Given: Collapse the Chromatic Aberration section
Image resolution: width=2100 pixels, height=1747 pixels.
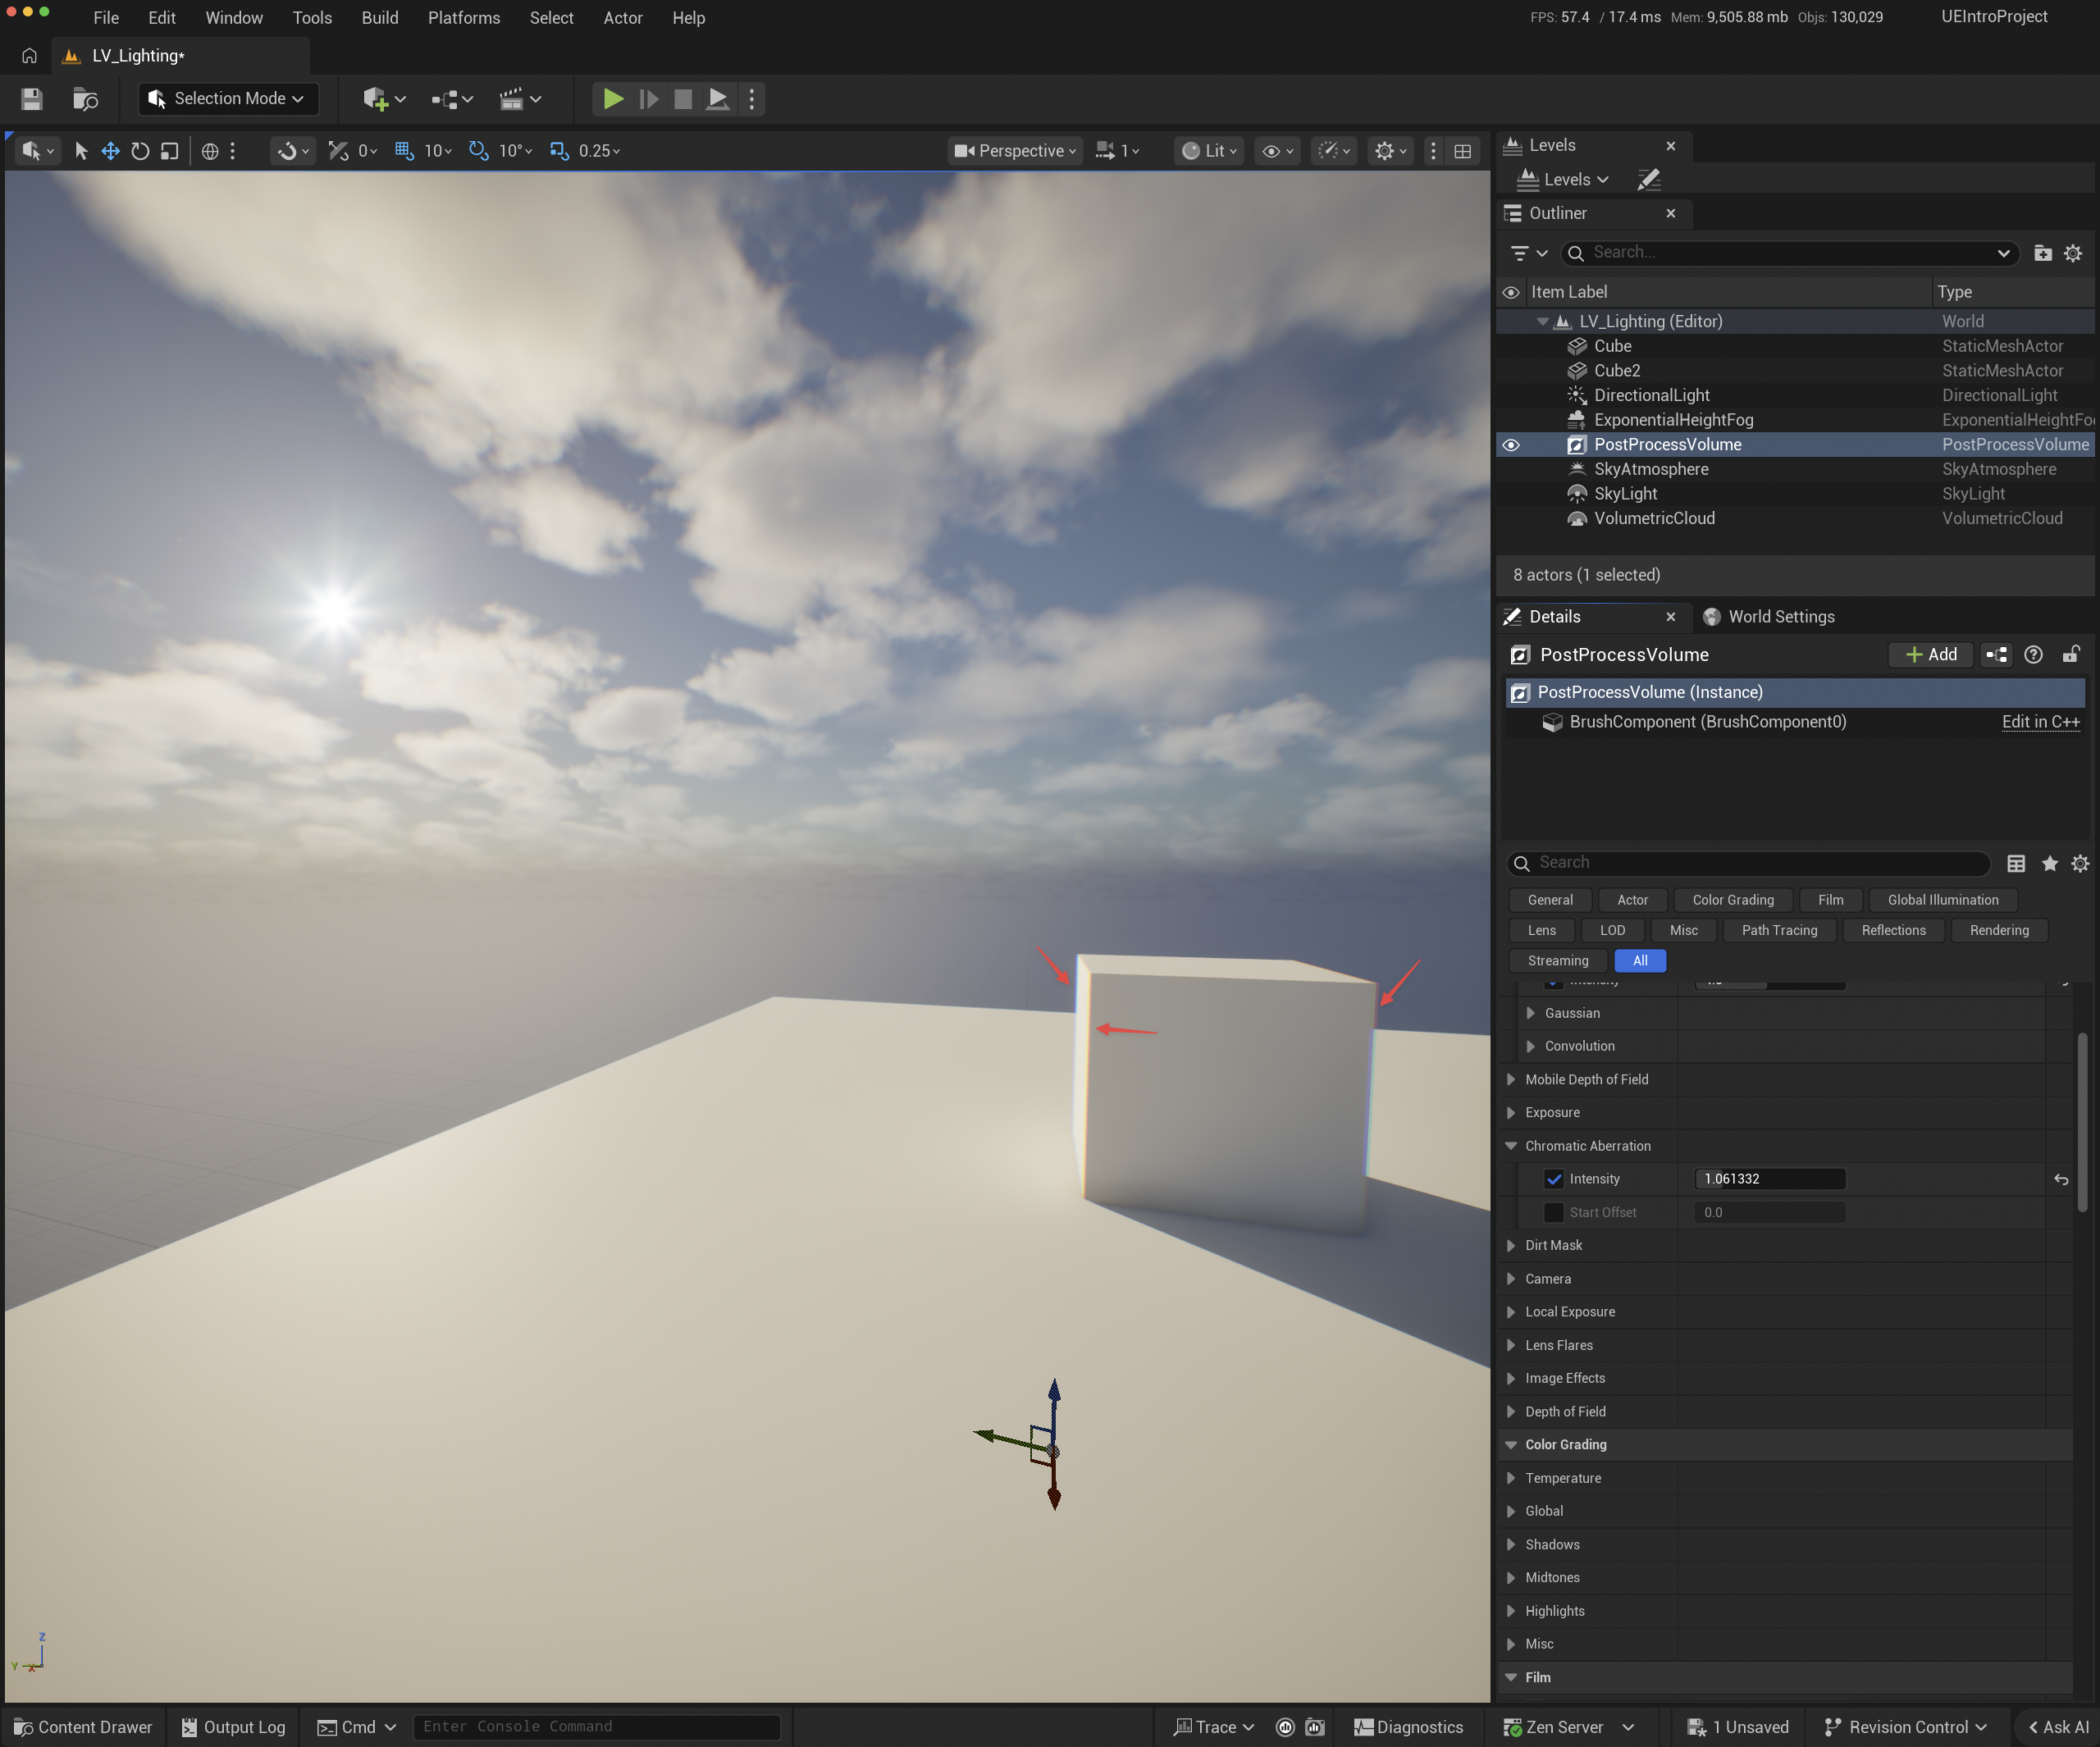Looking at the screenshot, I should click(1511, 1147).
